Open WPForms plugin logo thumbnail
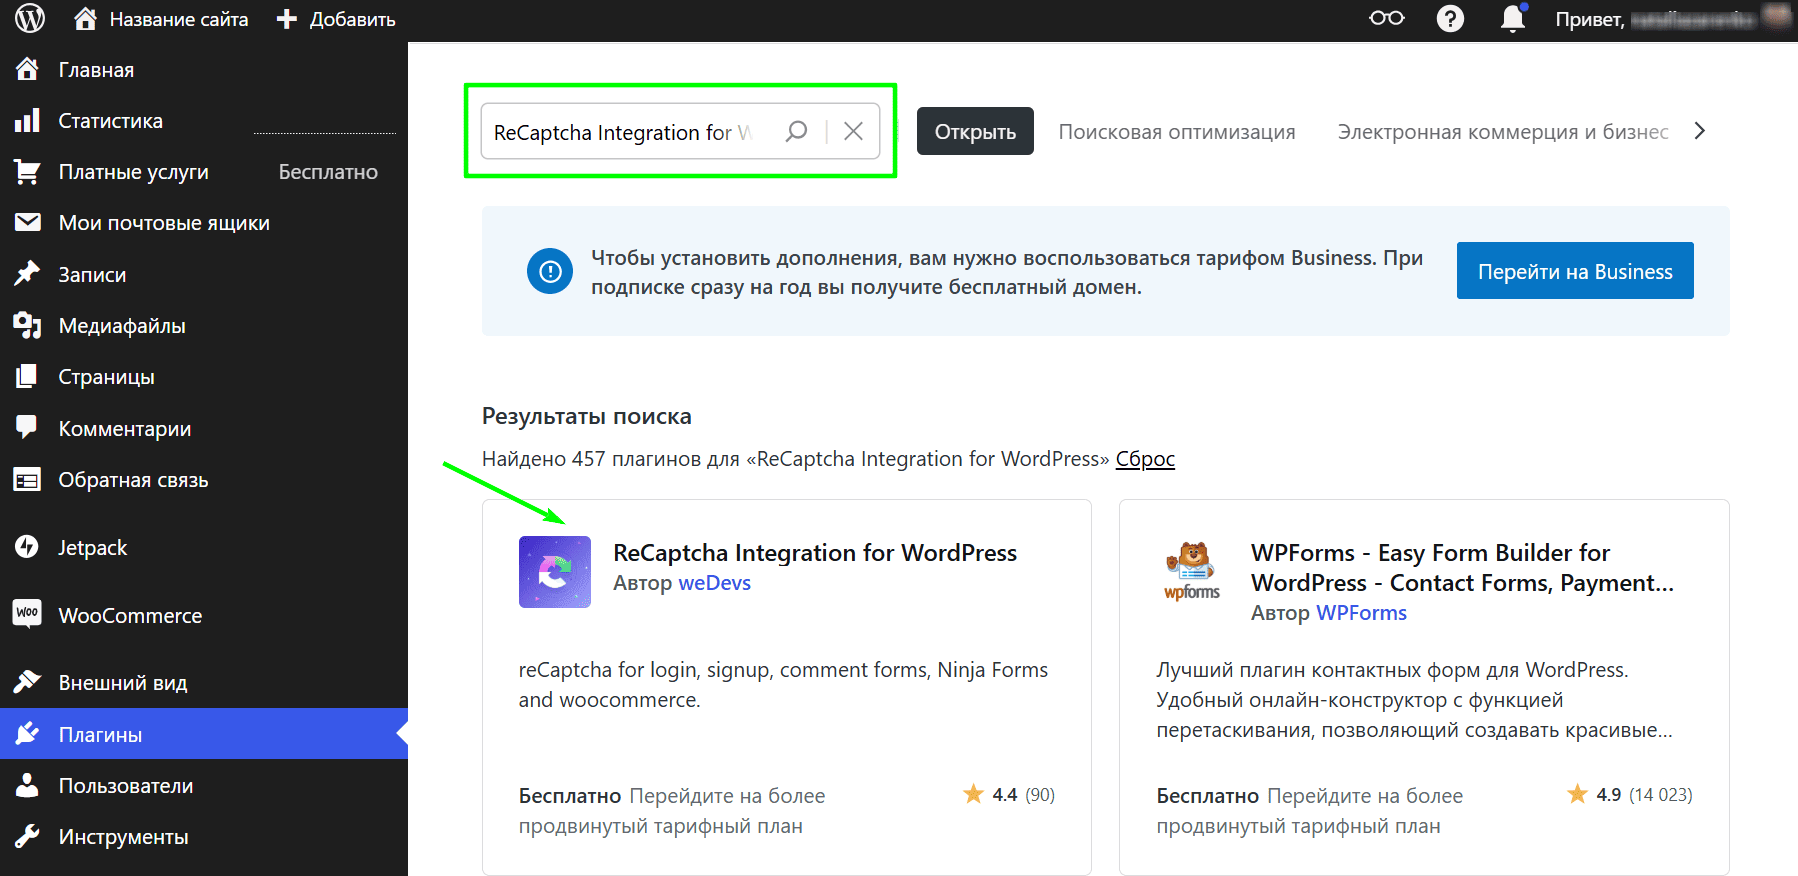The width and height of the screenshot is (1798, 876). (x=1192, y=572)
